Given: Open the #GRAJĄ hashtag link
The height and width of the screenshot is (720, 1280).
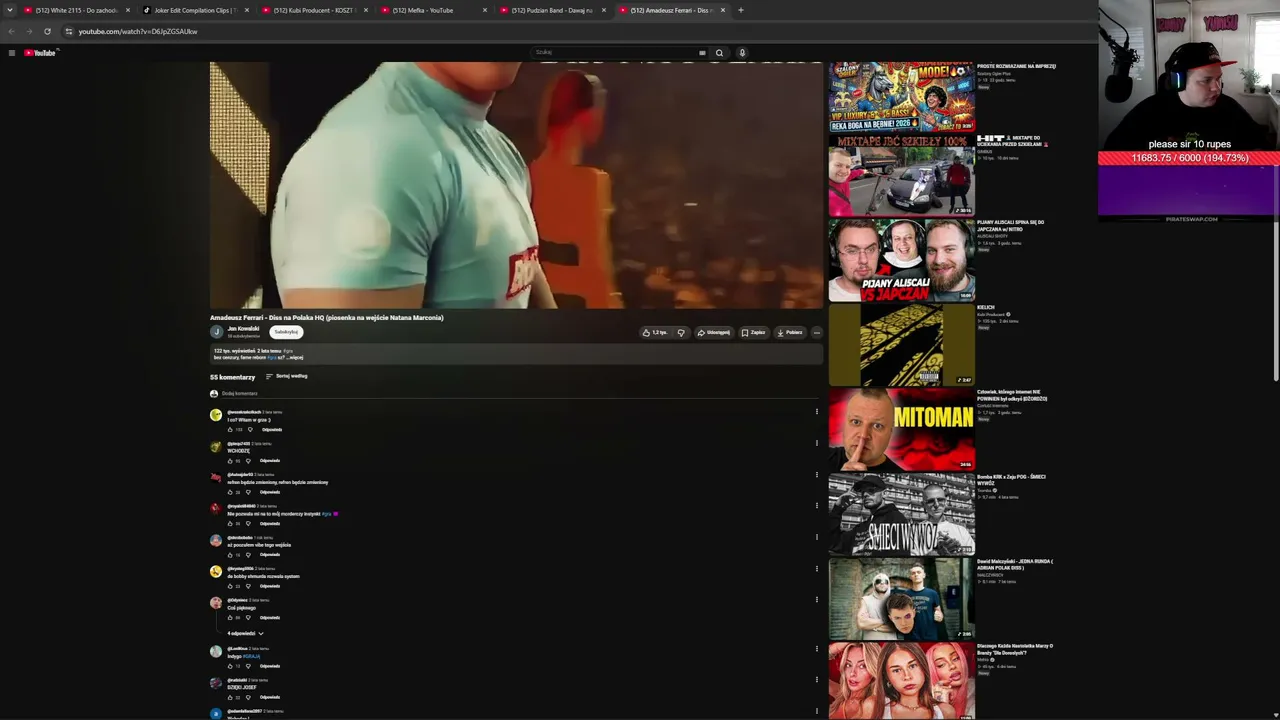Looking at the screenshot, I should [250, 657].
